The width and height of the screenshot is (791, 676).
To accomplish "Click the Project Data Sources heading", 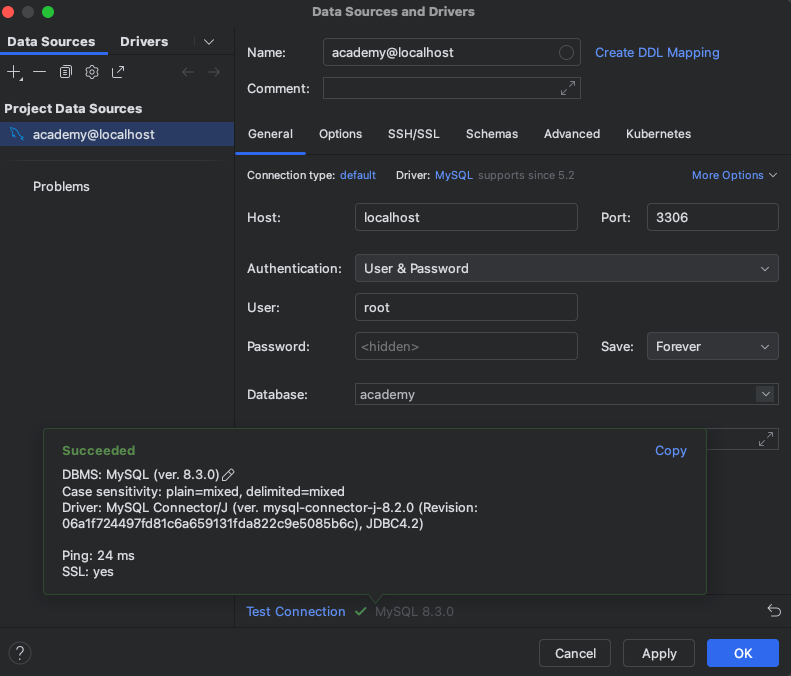I will coord(73,108).
